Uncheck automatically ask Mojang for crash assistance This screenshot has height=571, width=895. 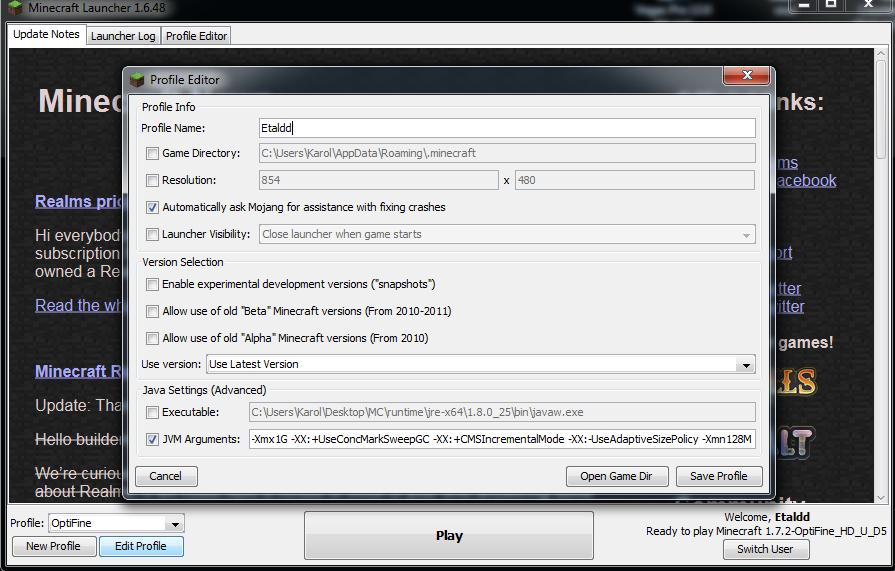coord(152,207)
